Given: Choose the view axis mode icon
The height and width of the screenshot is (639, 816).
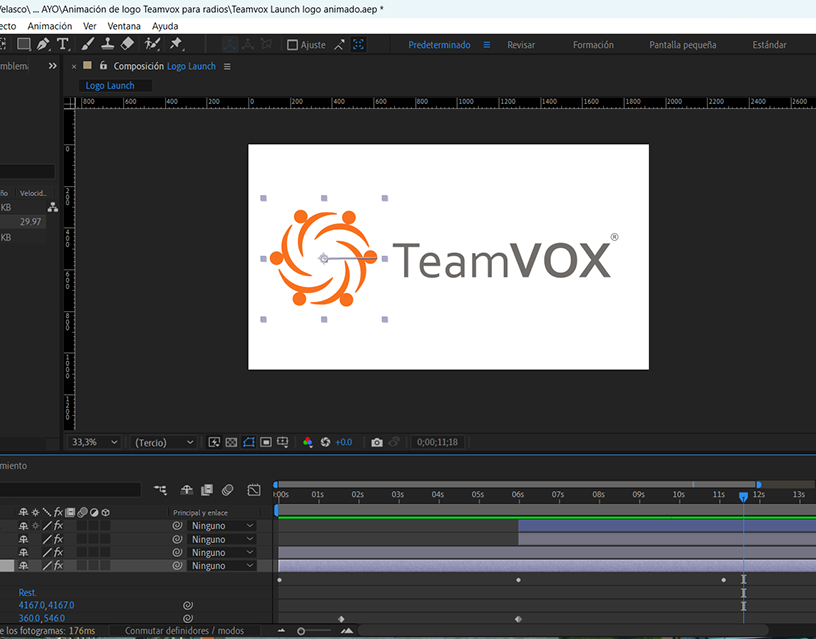Looking at the screenshot, I should pyautogui.click(x=266, y=45).
